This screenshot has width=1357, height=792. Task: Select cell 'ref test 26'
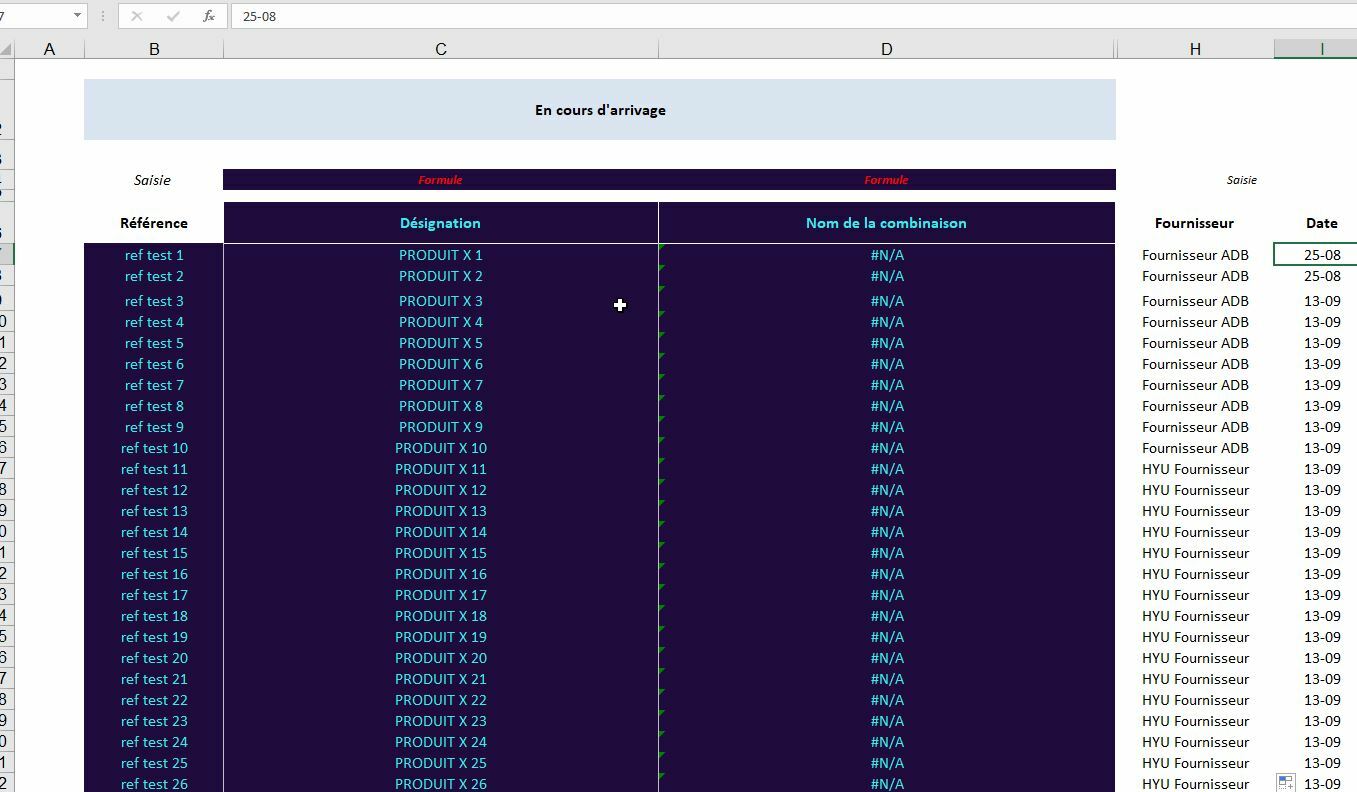click(154, 783)
